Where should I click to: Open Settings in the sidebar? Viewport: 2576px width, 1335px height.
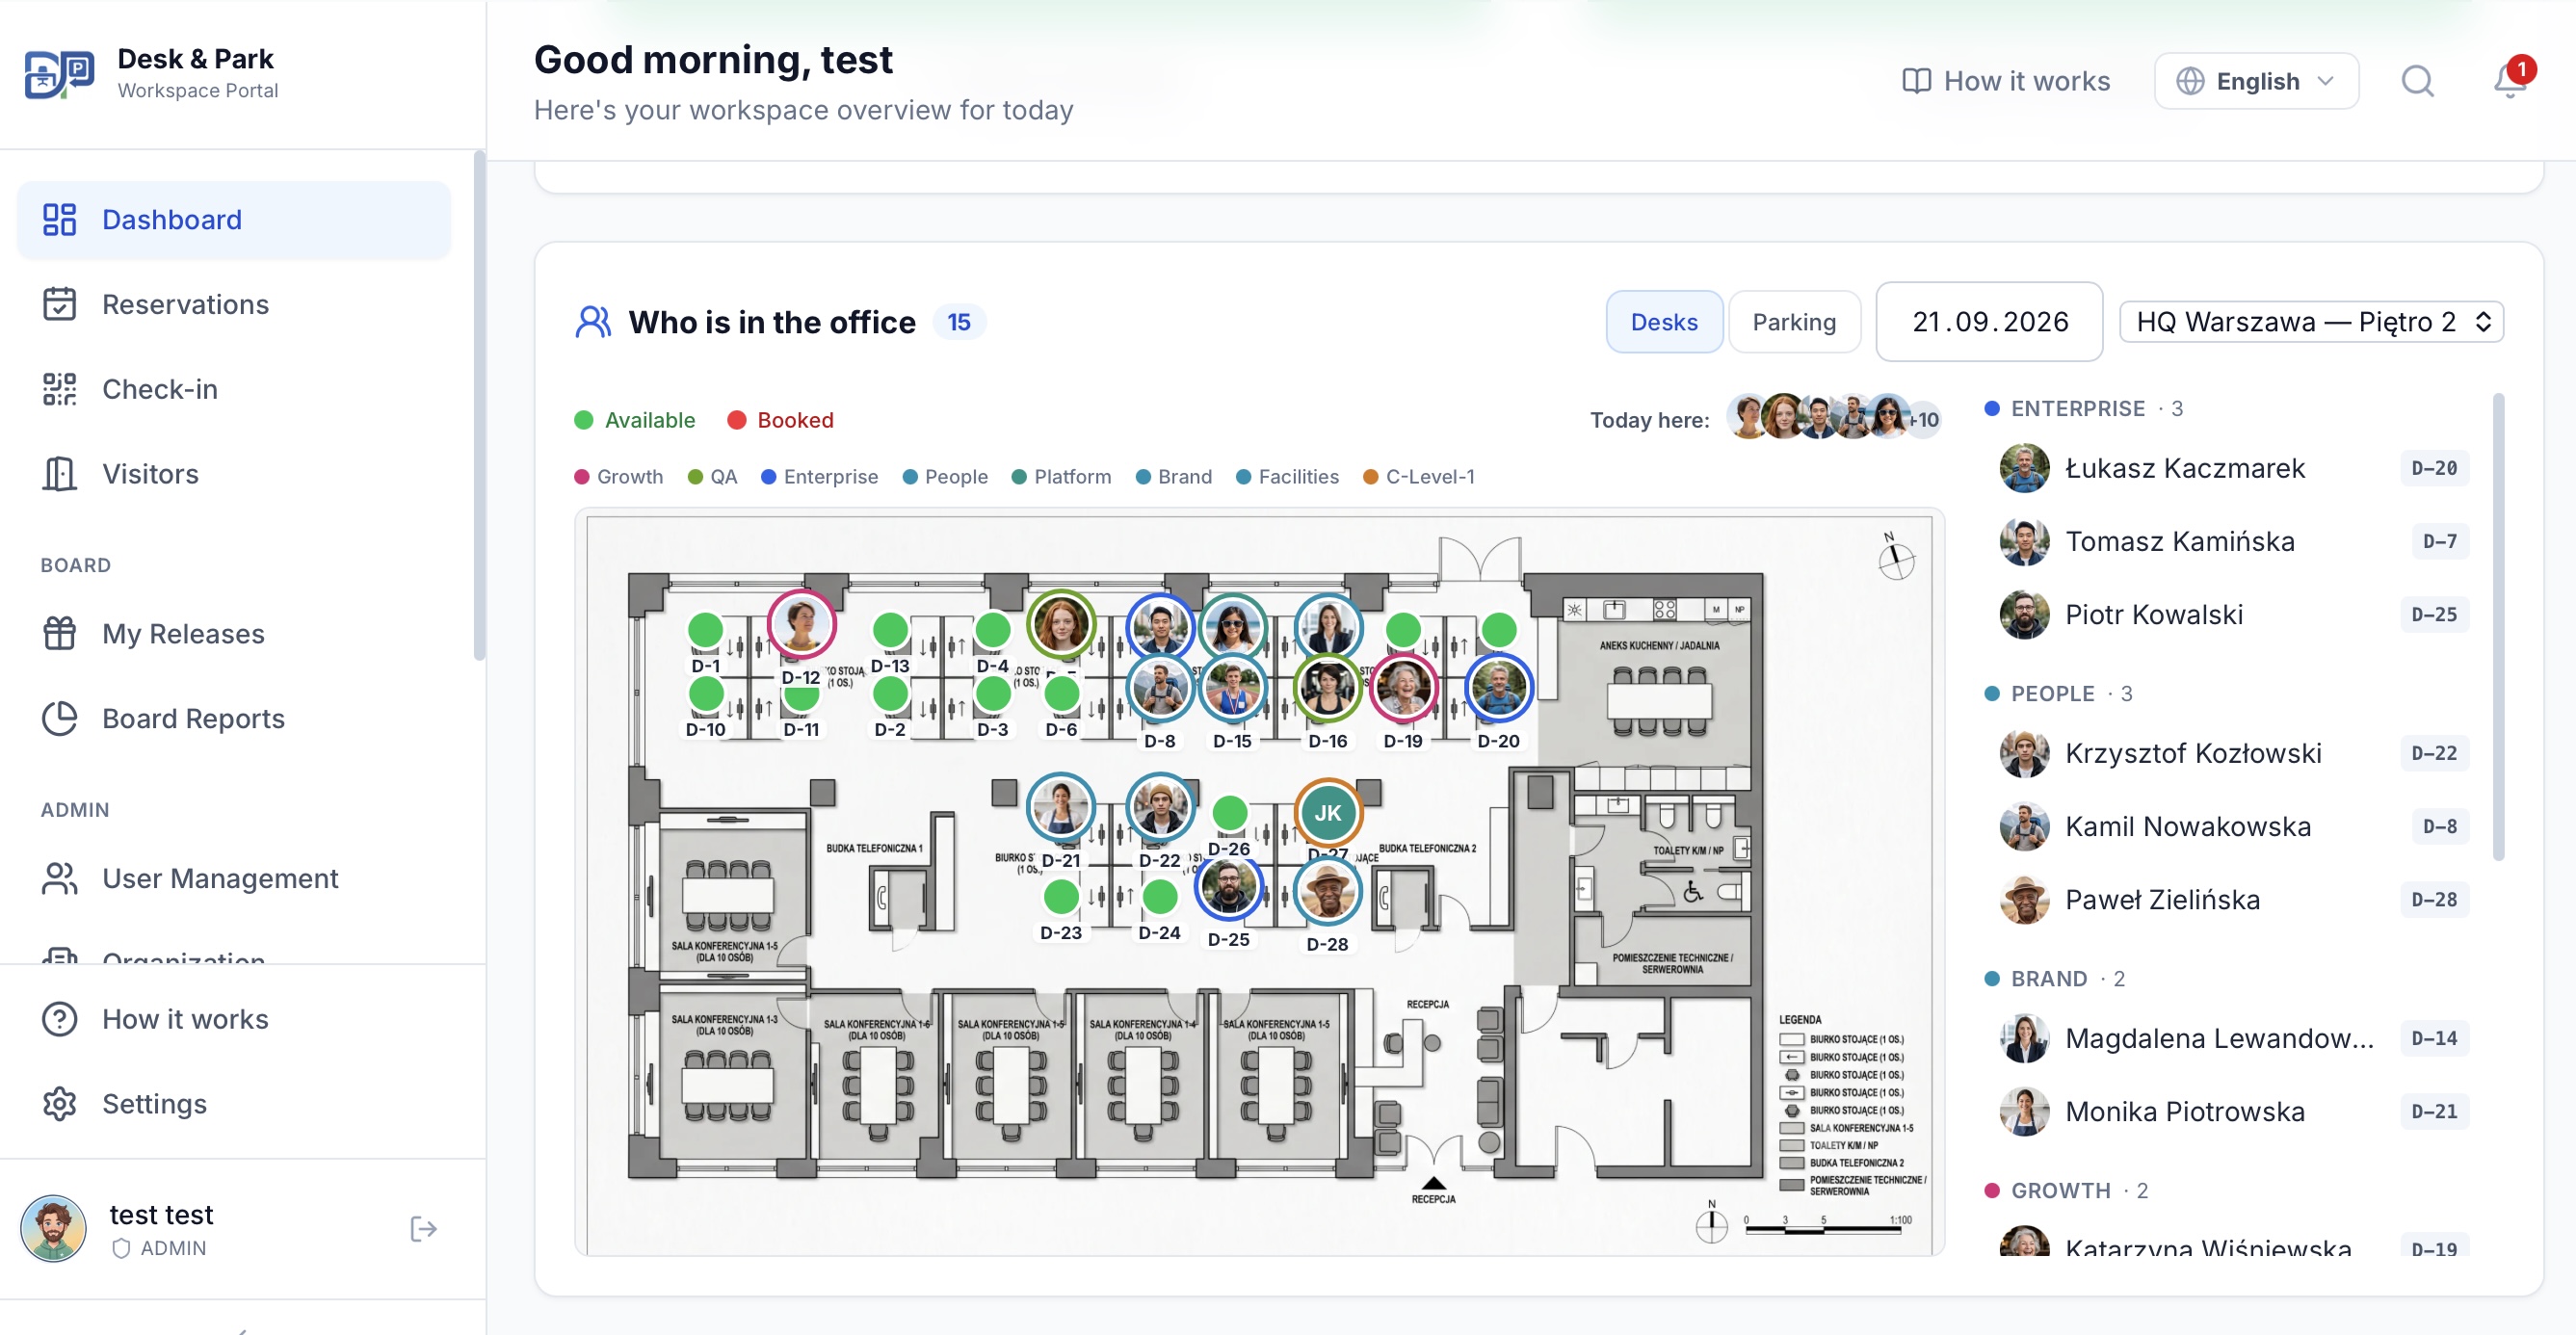[x=234, y=1105]
